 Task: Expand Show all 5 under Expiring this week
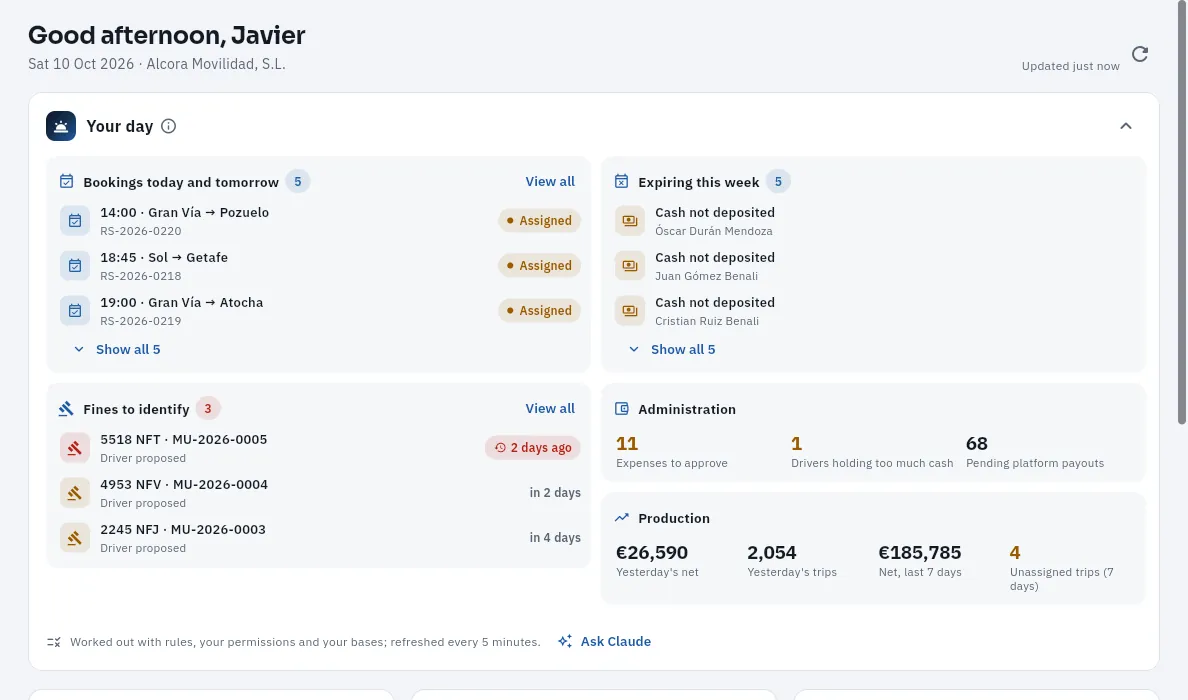coord(672,349)
